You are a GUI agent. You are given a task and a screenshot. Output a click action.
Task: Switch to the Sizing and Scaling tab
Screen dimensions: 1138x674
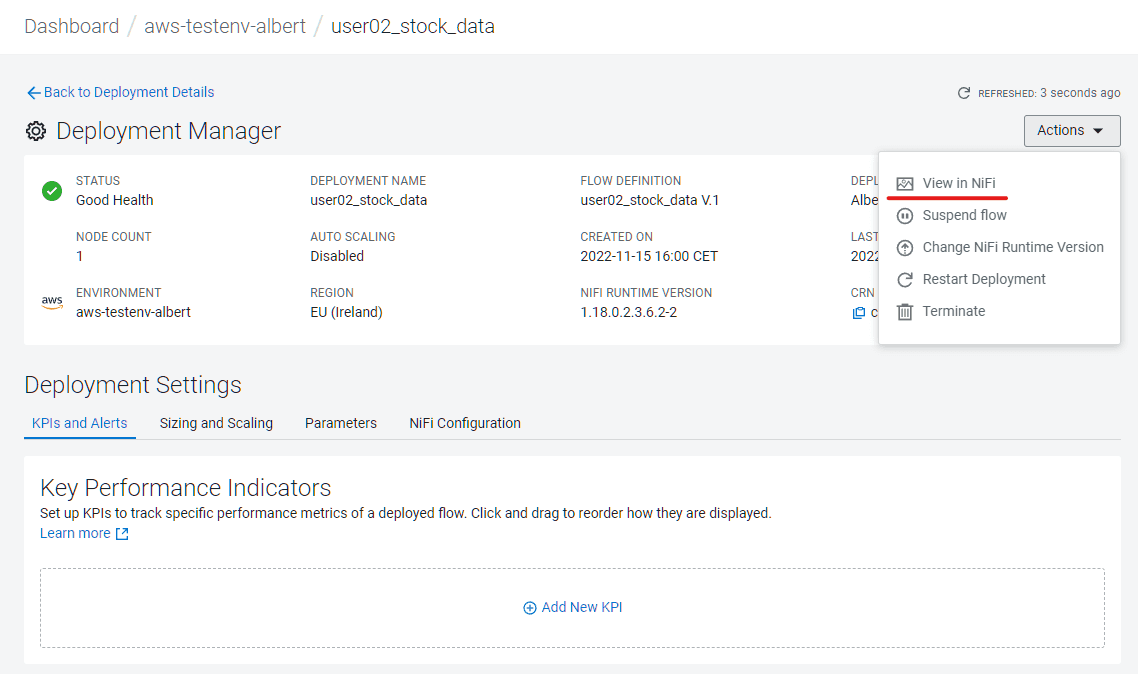click(x=216, y=423)
